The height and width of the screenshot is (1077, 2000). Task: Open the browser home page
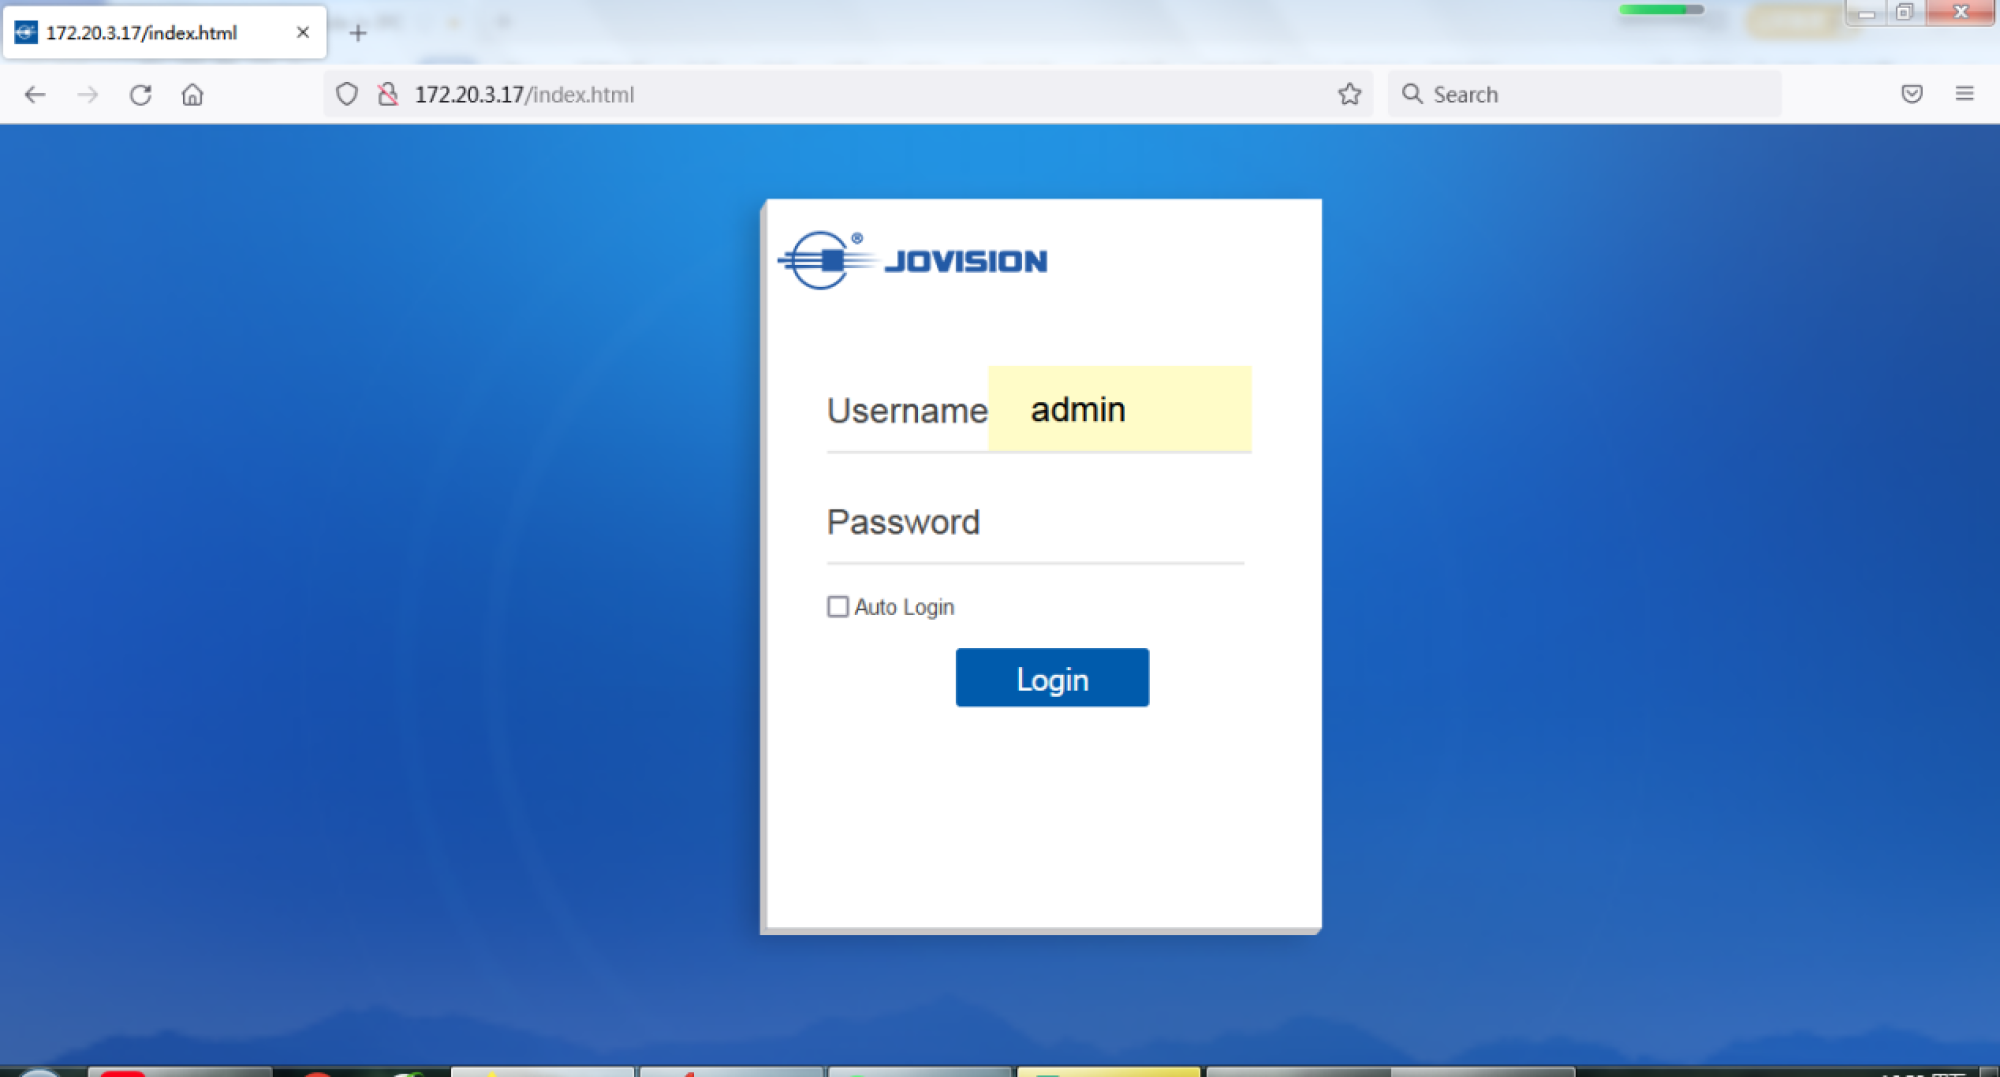192,94
